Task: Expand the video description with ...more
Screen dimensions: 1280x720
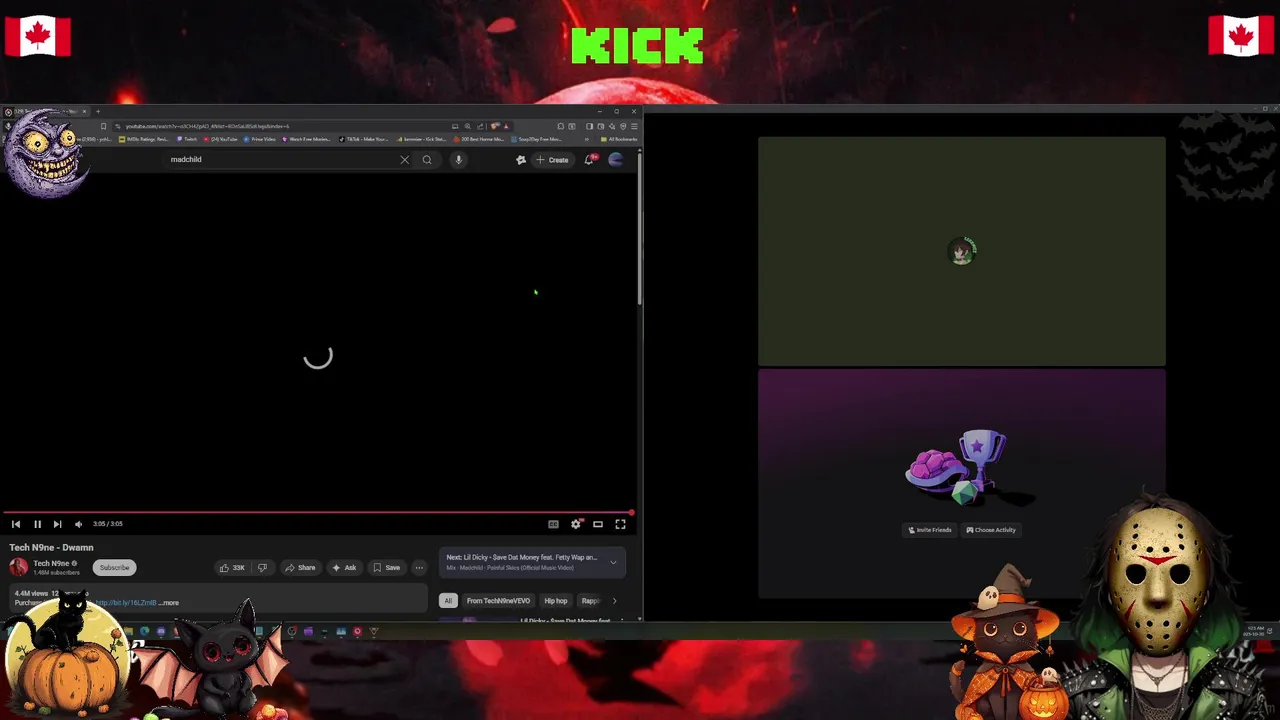Action: point(169,603)
